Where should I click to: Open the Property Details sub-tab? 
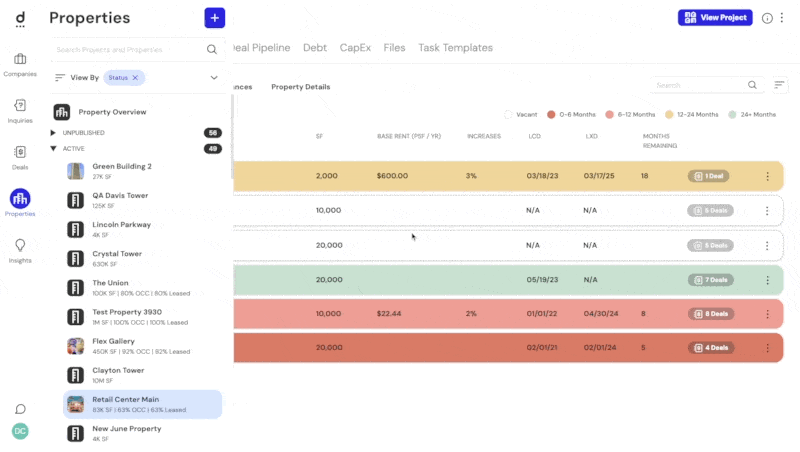(x=301, y=87)
